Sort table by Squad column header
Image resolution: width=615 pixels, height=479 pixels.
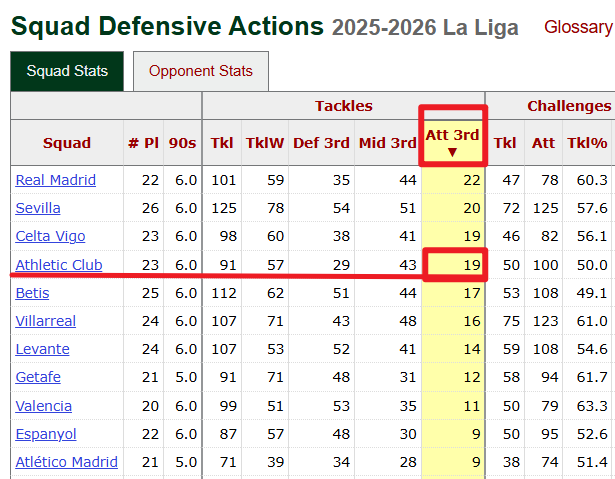click(67, 143)
